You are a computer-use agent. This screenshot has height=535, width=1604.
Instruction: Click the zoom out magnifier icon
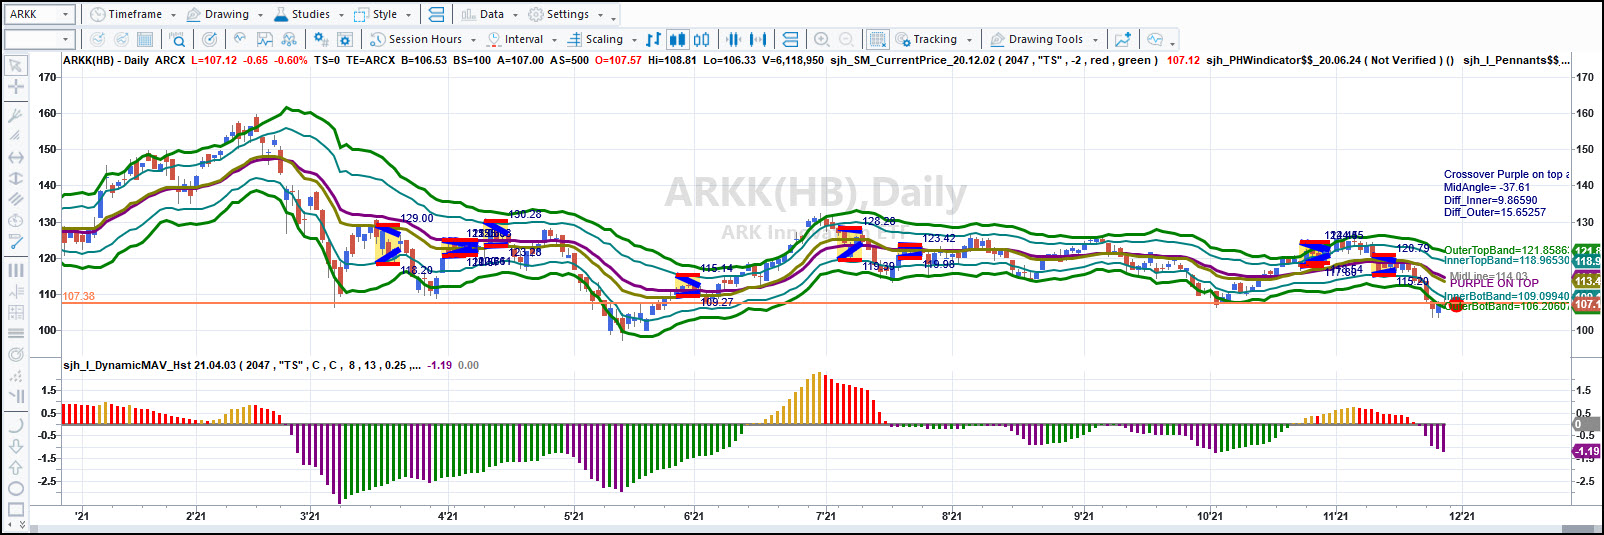(x=846, y=39)
